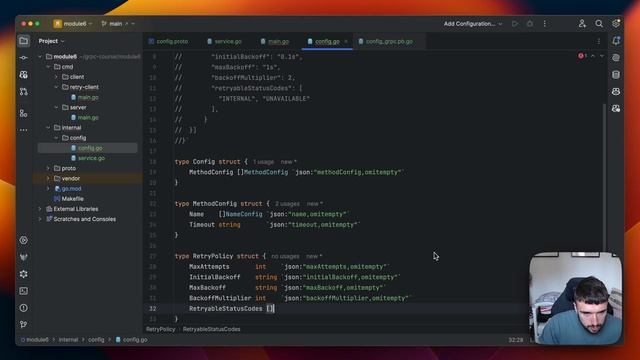The image size is (640, 360).
Task: Click the error indicator in editor corner
Action: 582,56
